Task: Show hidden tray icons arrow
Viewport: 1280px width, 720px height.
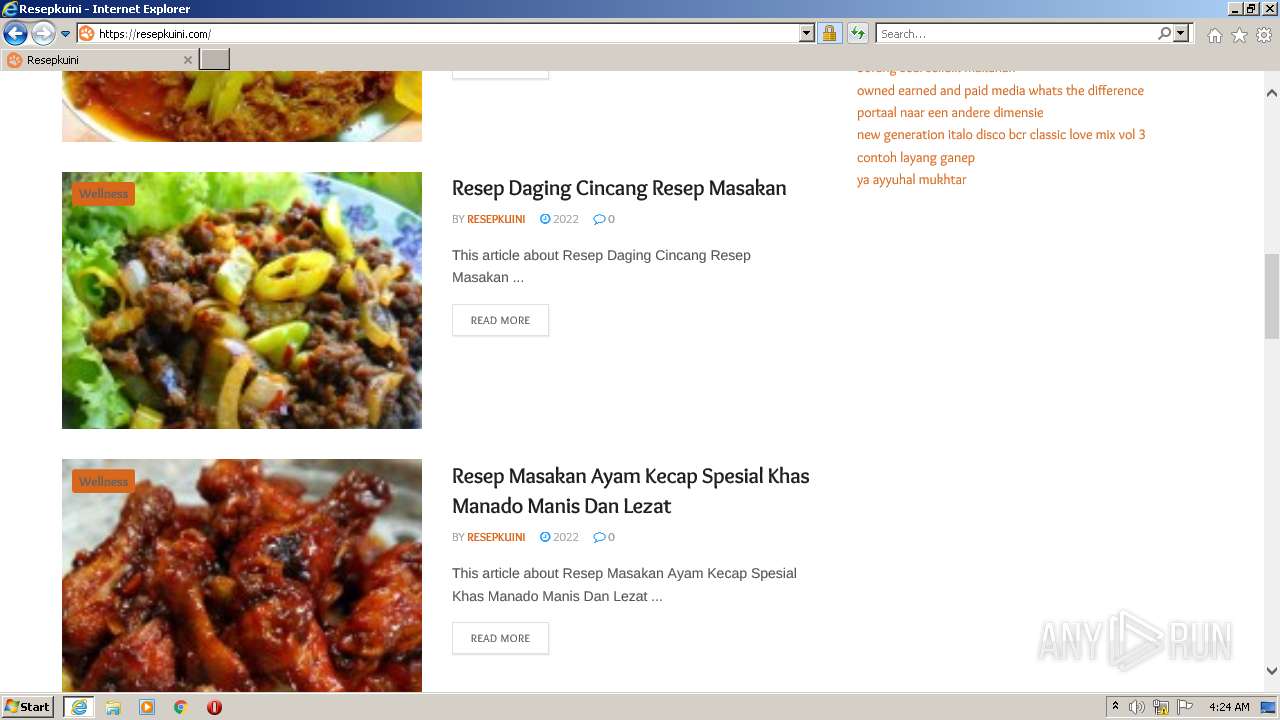Action: coord(1116,707)
